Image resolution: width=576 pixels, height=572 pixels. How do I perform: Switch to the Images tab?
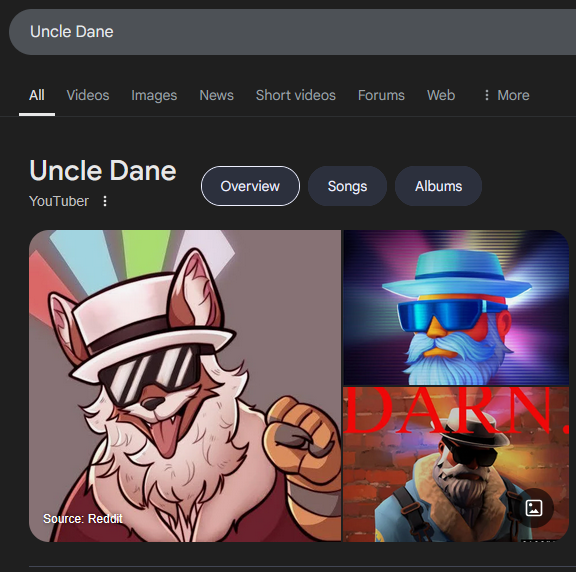154,95
